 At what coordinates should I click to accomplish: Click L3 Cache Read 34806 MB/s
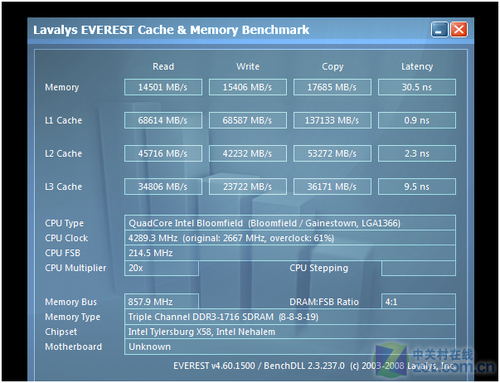[x=163, y=187]
